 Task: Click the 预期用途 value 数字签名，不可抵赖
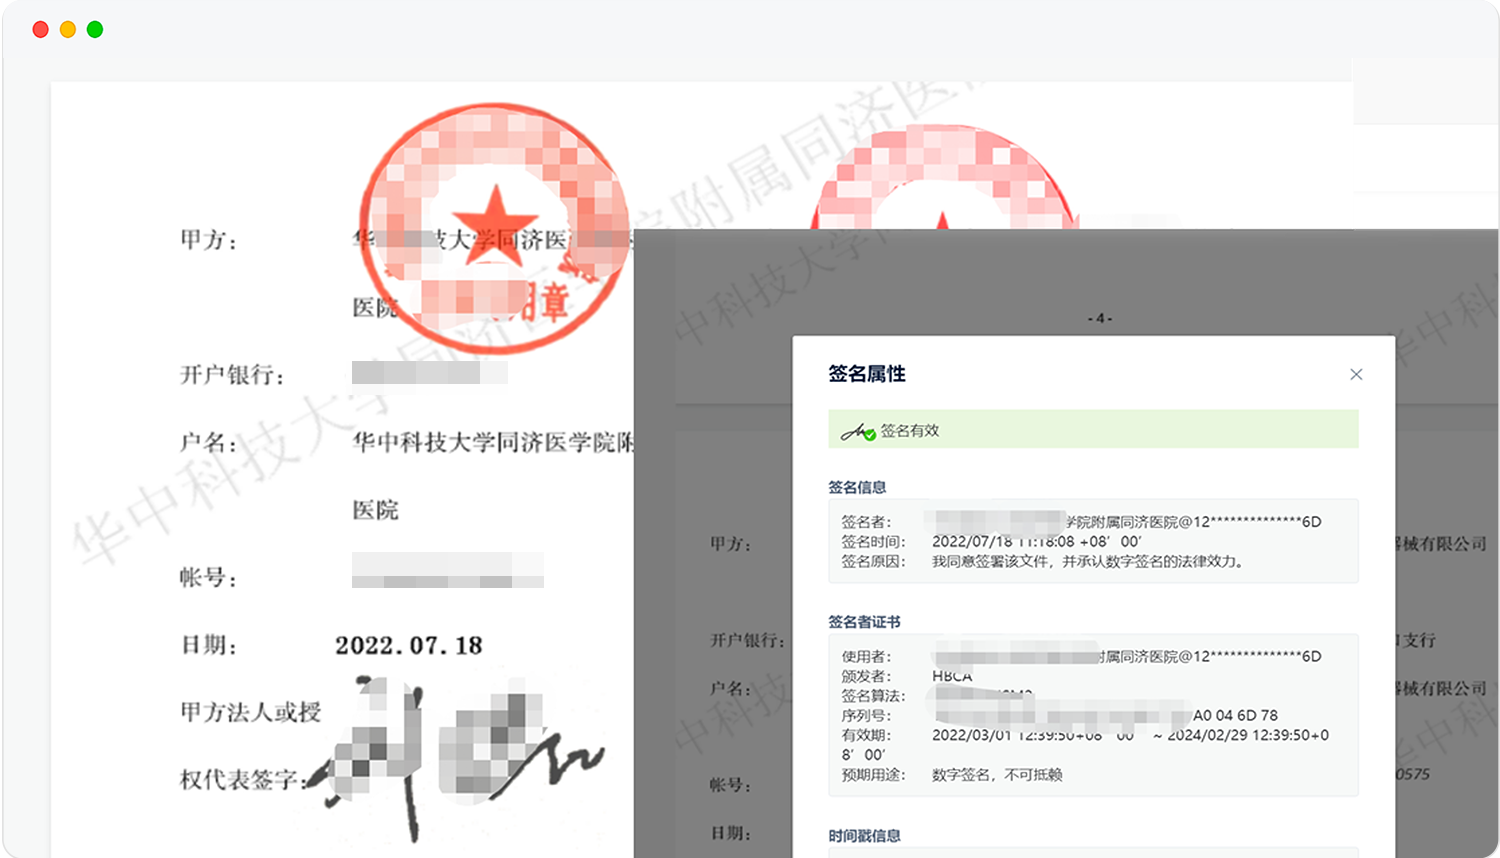[997, 774]
